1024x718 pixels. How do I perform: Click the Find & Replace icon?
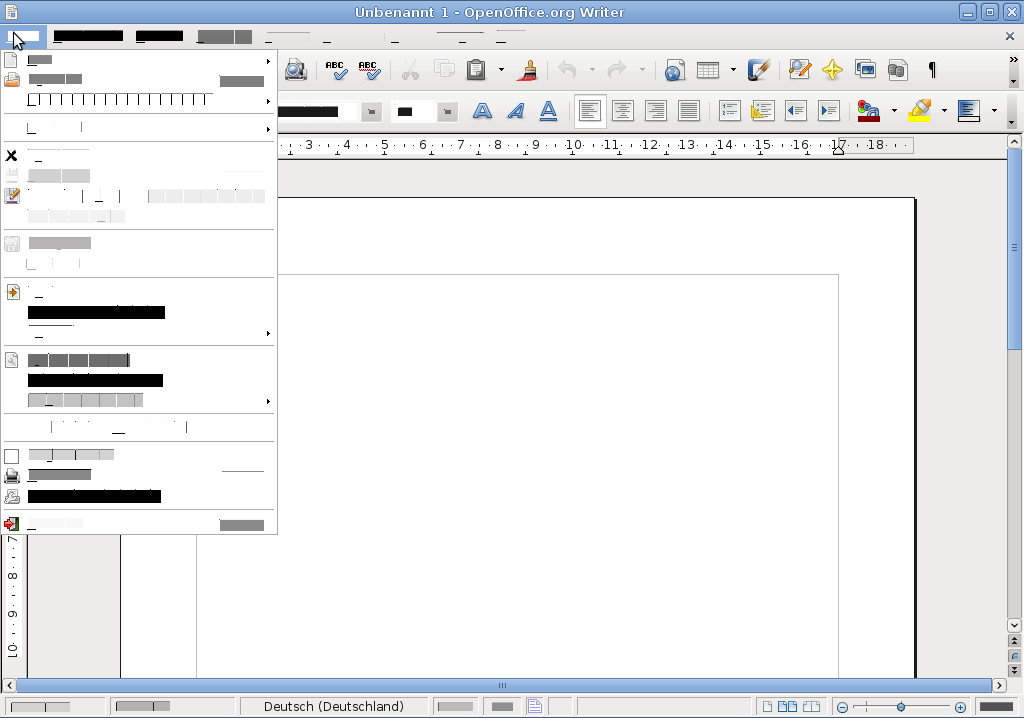[799, 70]
